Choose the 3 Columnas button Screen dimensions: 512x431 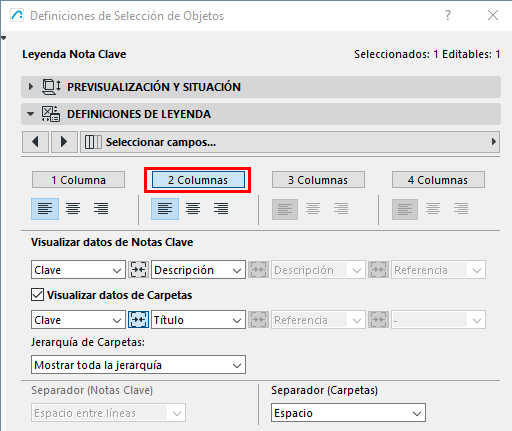[318, 180]
